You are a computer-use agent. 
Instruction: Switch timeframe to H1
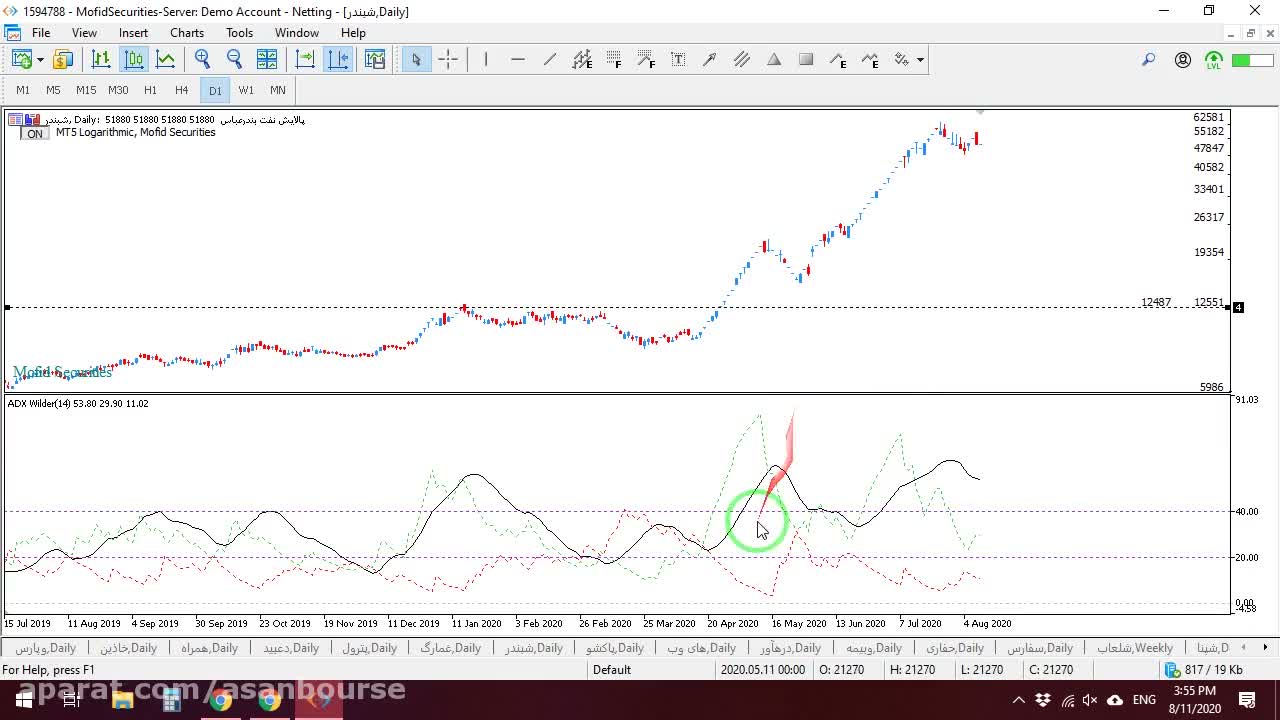(x=150, y=90)
